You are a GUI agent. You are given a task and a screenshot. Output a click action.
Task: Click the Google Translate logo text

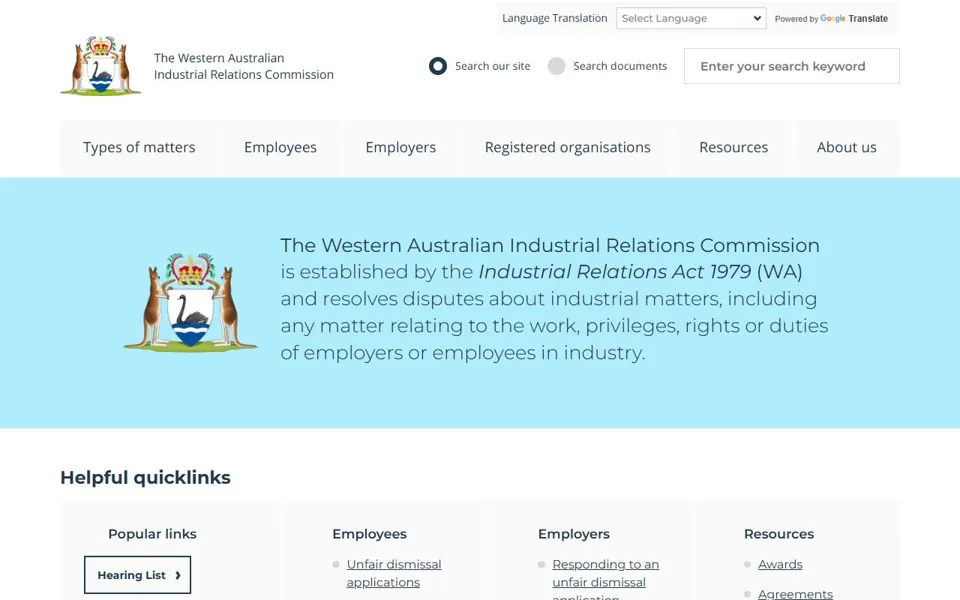click(x=854, y=18)
